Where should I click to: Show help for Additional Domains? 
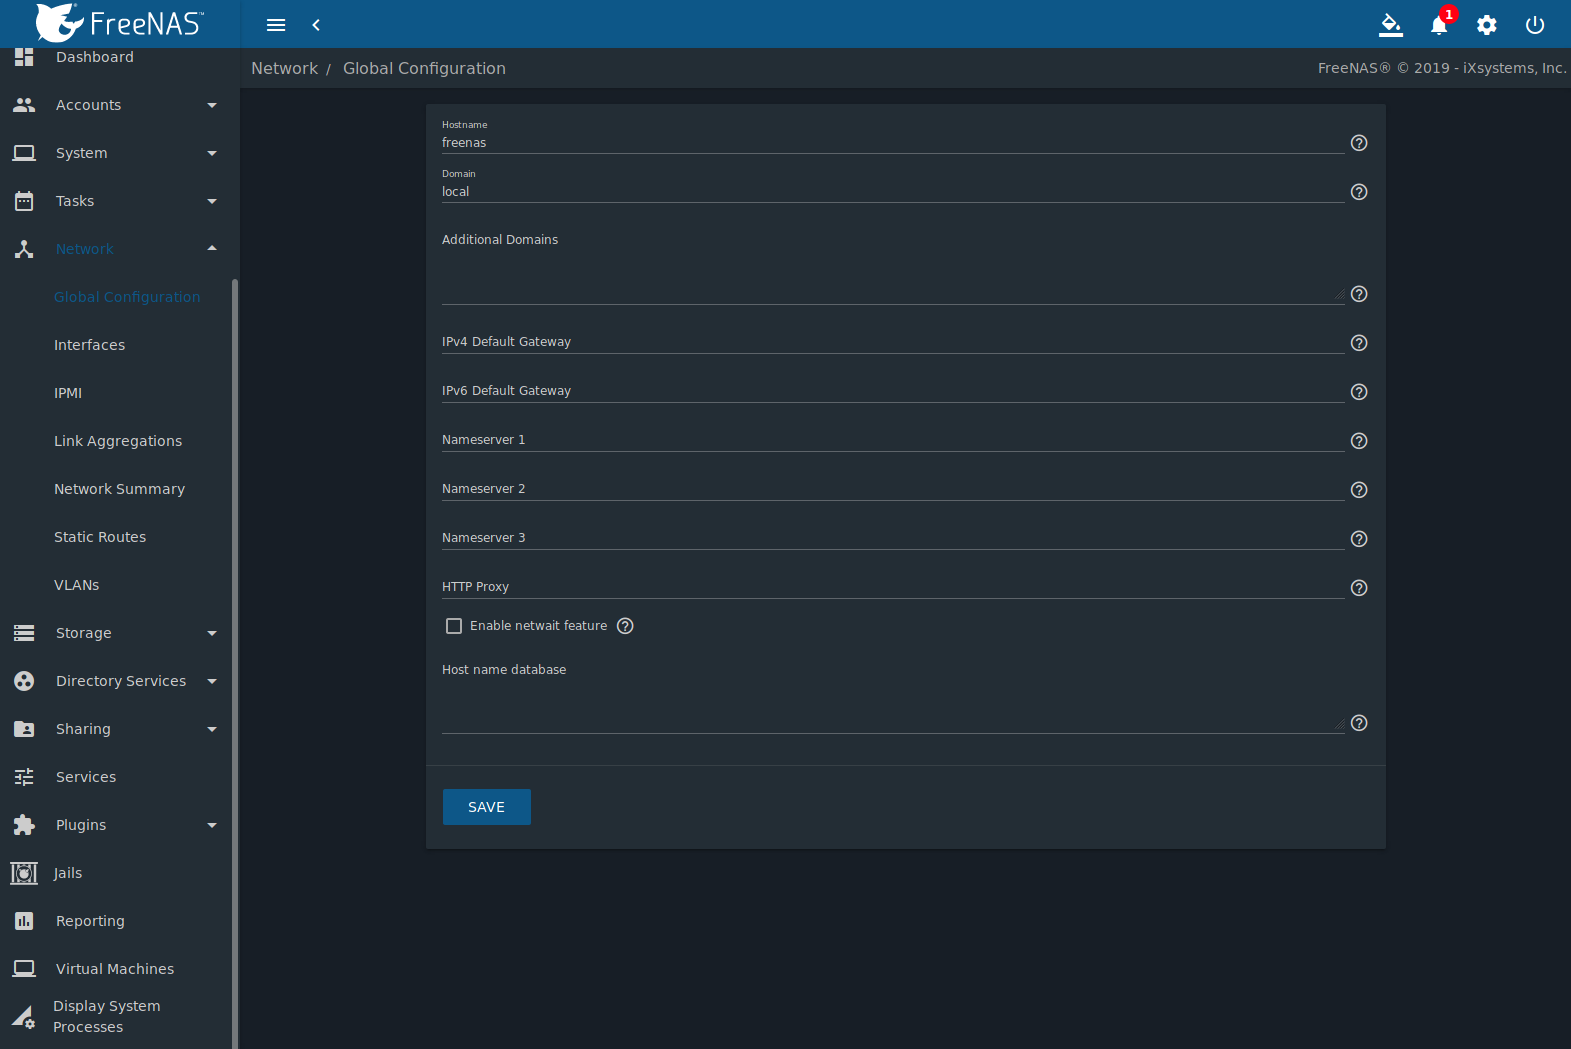[1359, 294]
